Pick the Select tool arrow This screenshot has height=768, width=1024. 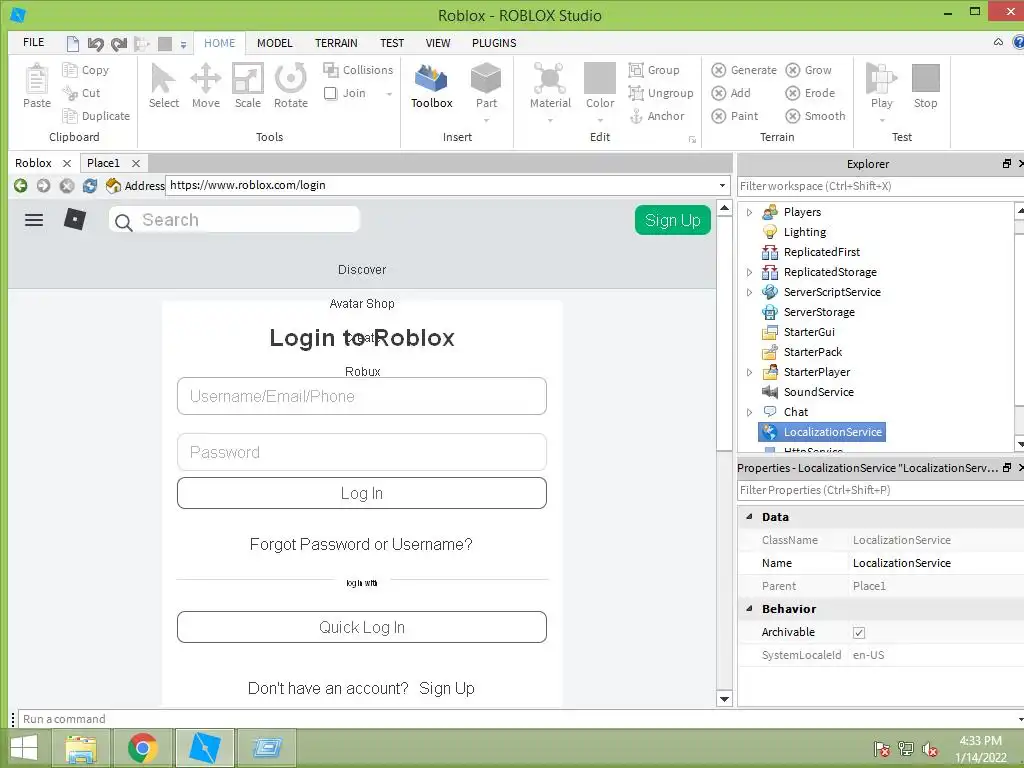[163, 86]
